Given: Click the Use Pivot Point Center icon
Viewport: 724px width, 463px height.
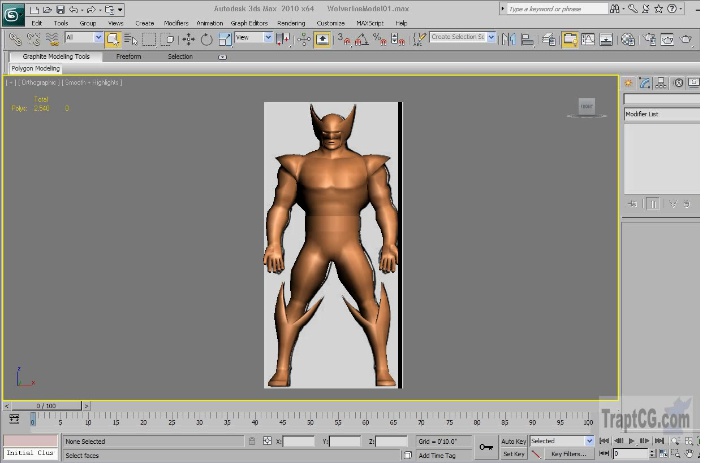Looking at the screenshot, I should (283, 39).
